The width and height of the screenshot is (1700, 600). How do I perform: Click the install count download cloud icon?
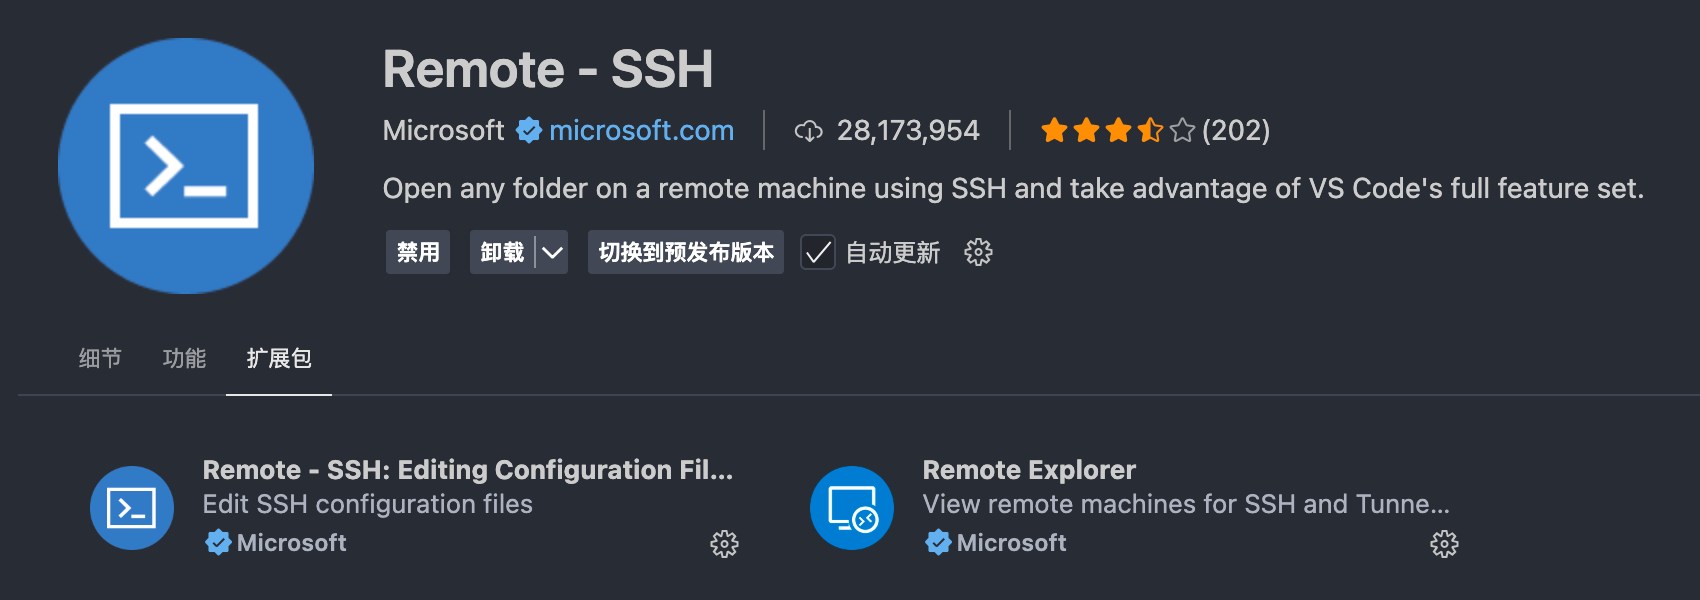(808, 131)
